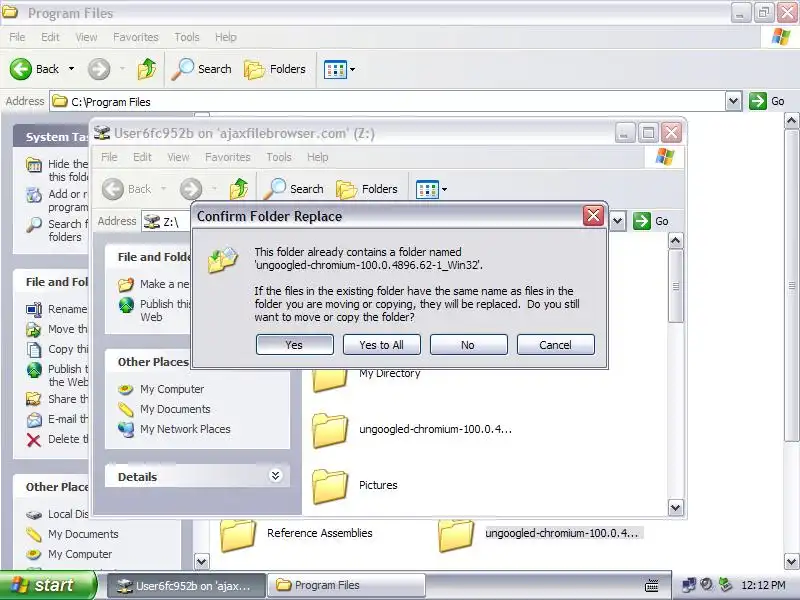Open Views button in Z: drive window
This screenshot has width=800, height=600.
(x=428, y=189)
